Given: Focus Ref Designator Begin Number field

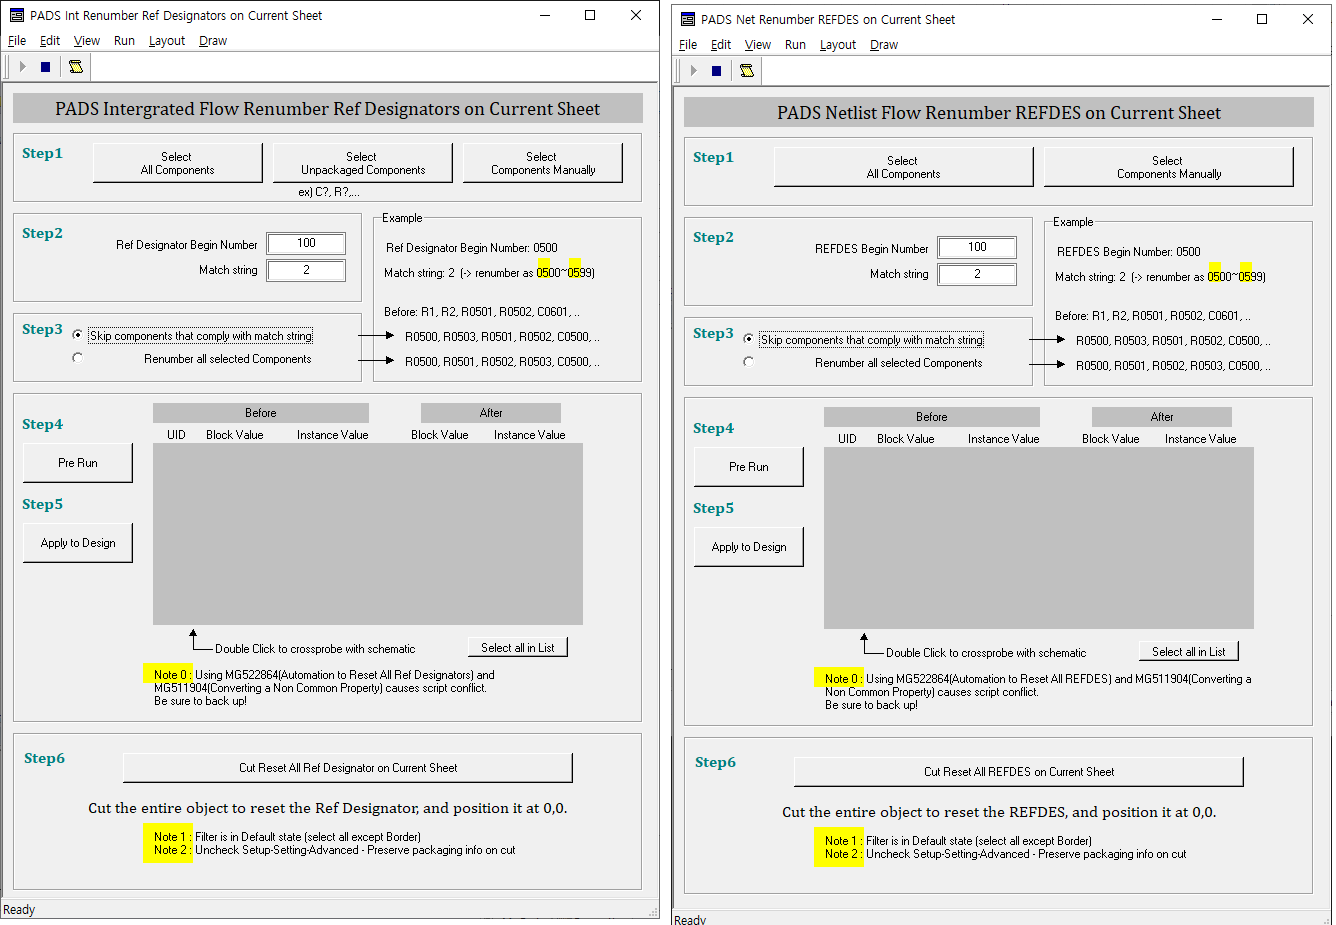Looking at the screenshot, I should click(306, 243).
